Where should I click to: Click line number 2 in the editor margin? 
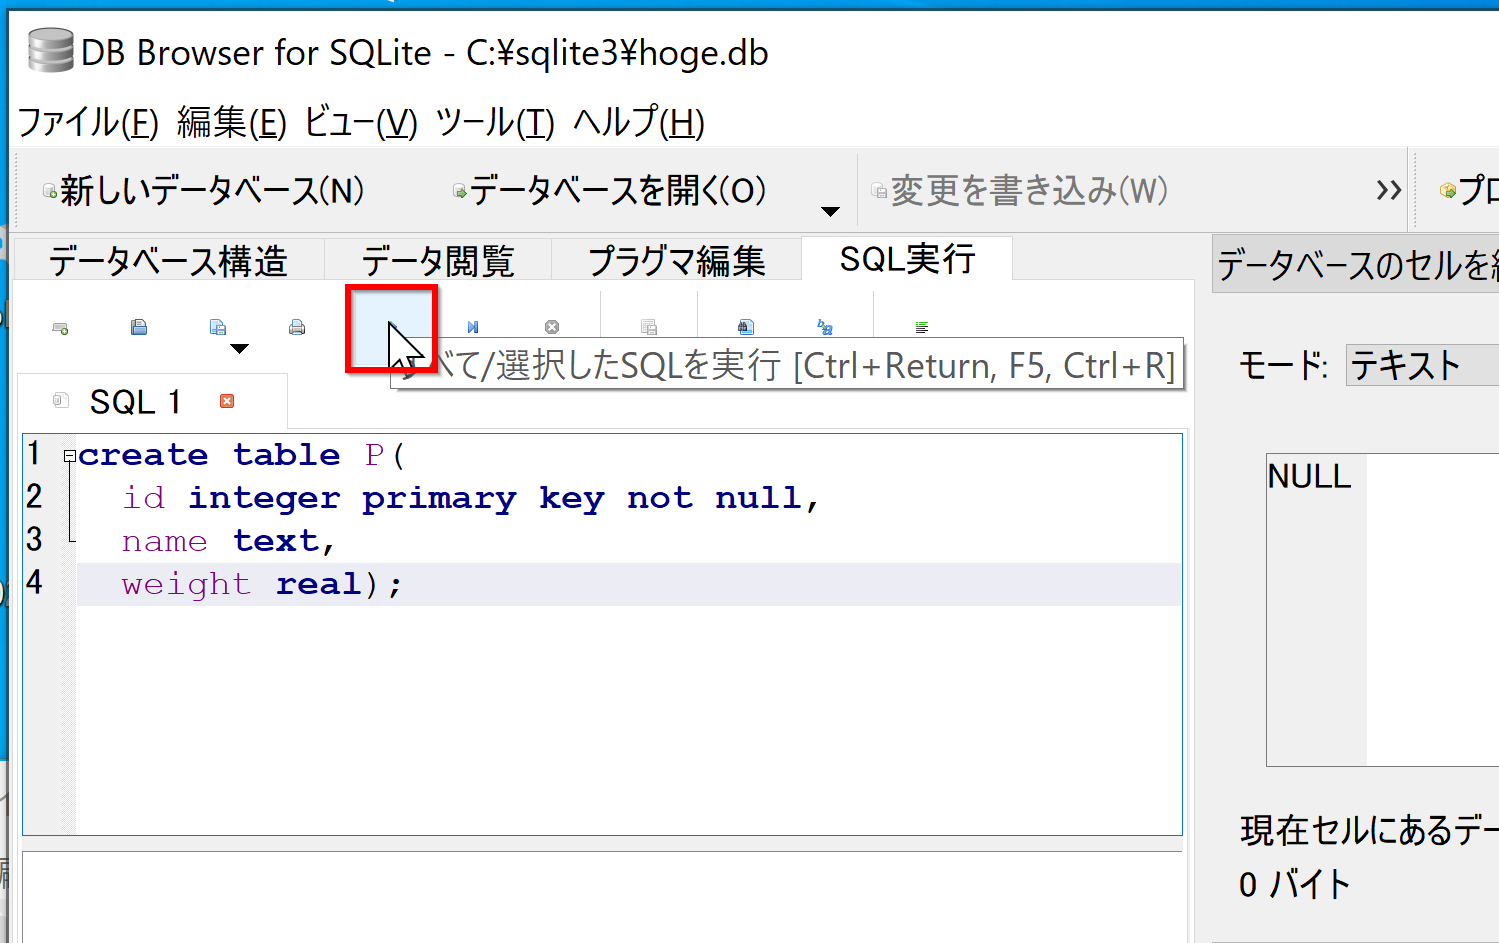(x=34, y=497)
